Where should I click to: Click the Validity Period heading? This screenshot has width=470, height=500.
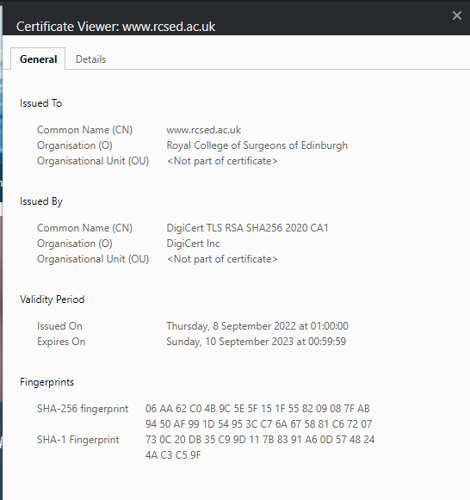52,300
